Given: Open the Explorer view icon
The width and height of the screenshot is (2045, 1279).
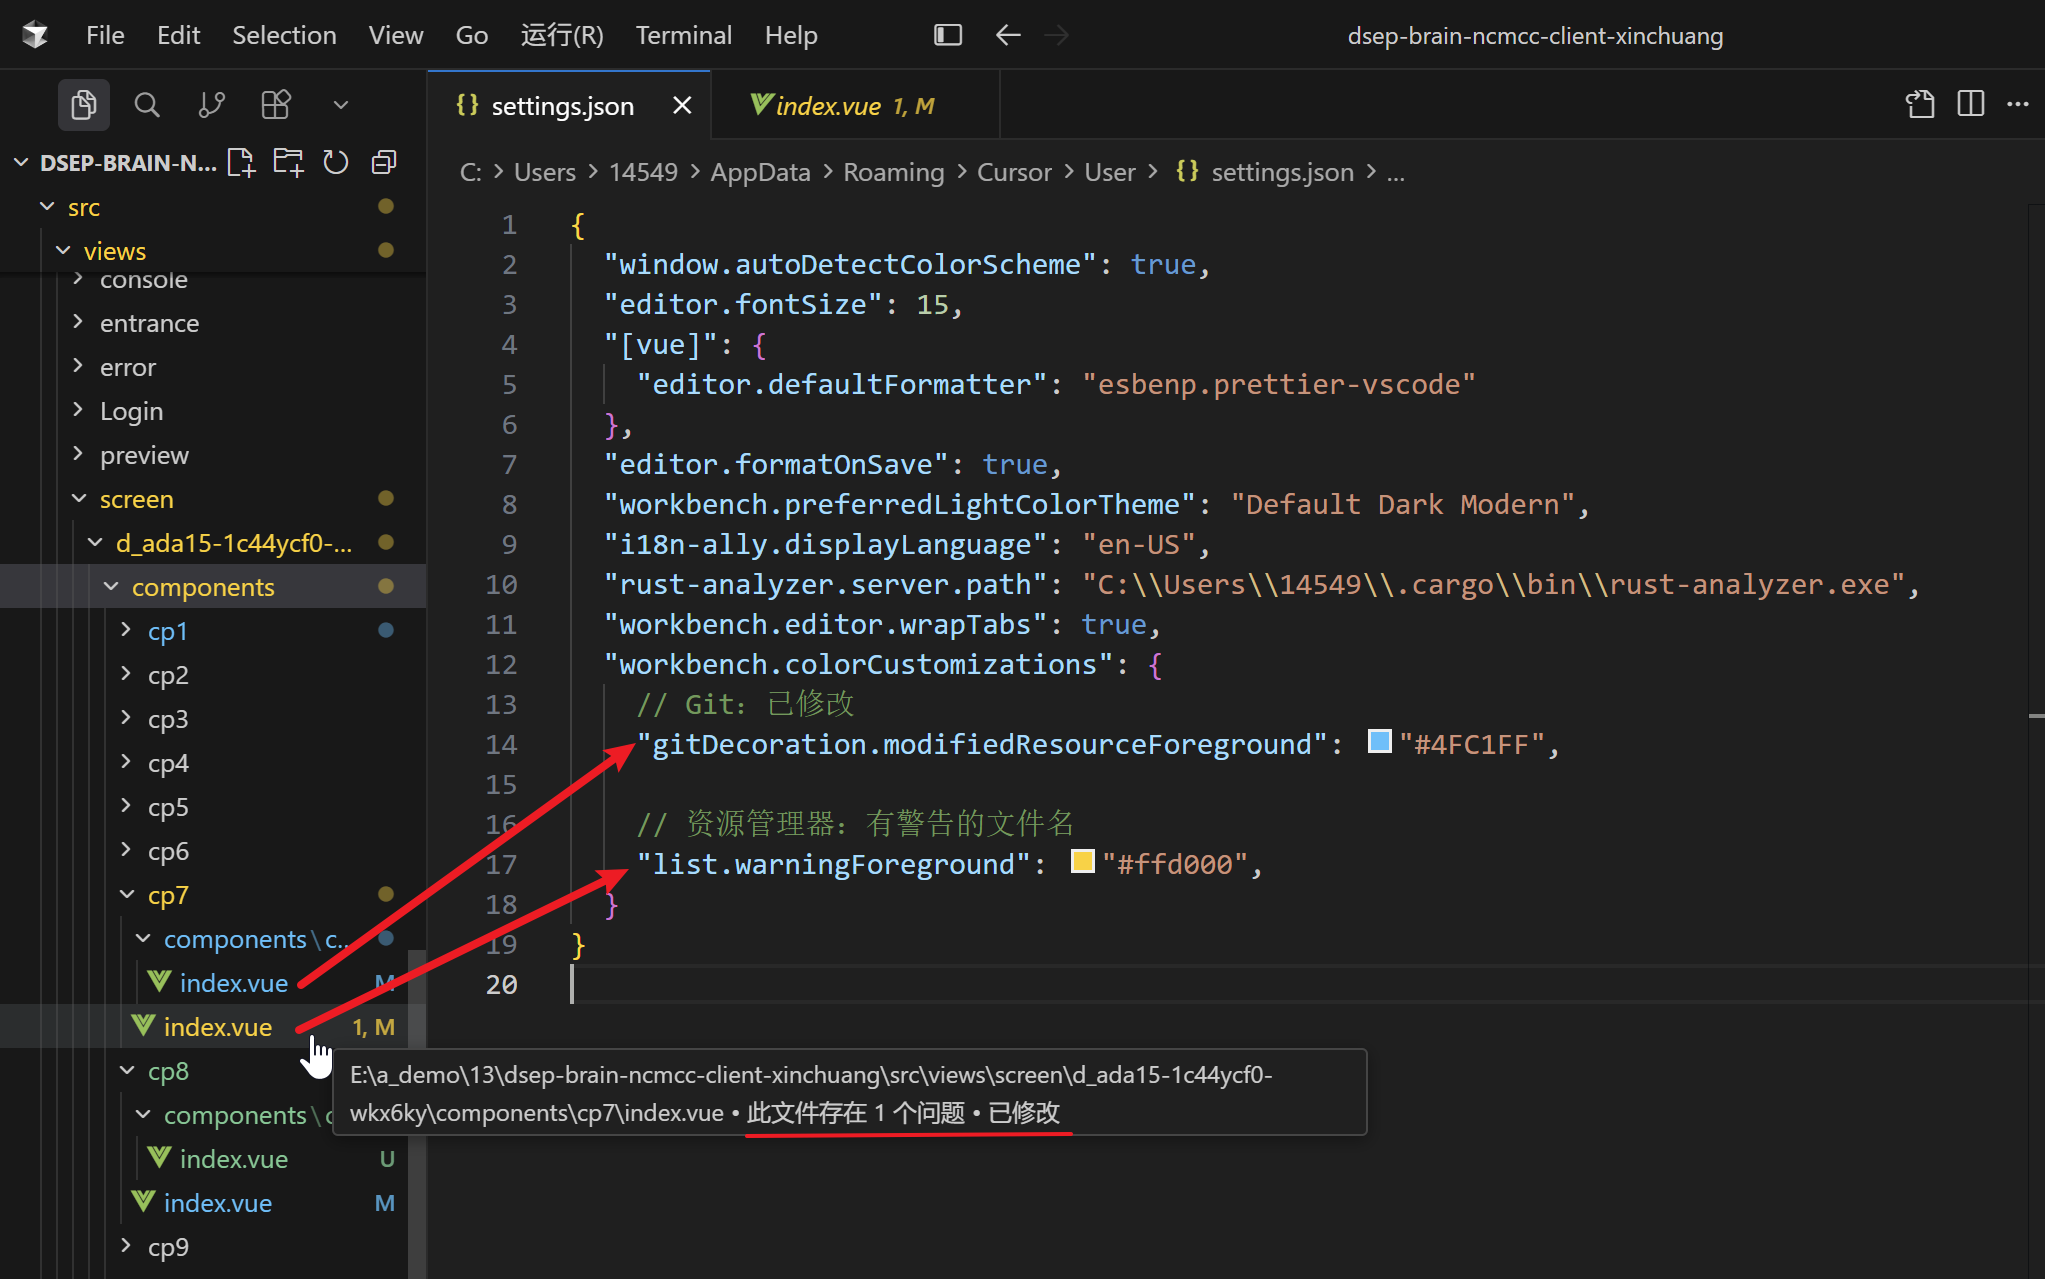Looking at the screenshot, I should coord(84,105).
